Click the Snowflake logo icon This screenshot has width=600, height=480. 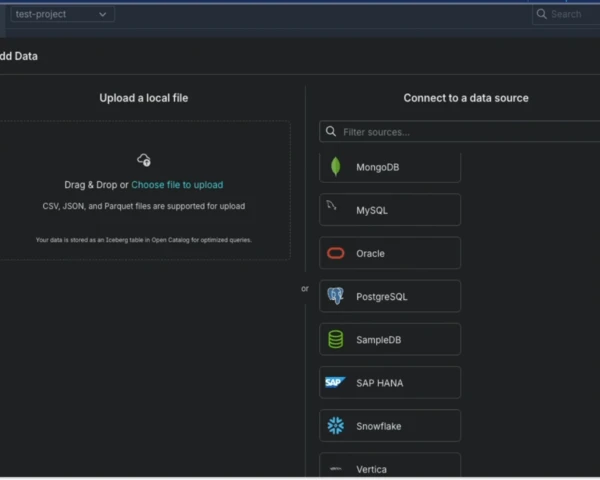[336, 426]
